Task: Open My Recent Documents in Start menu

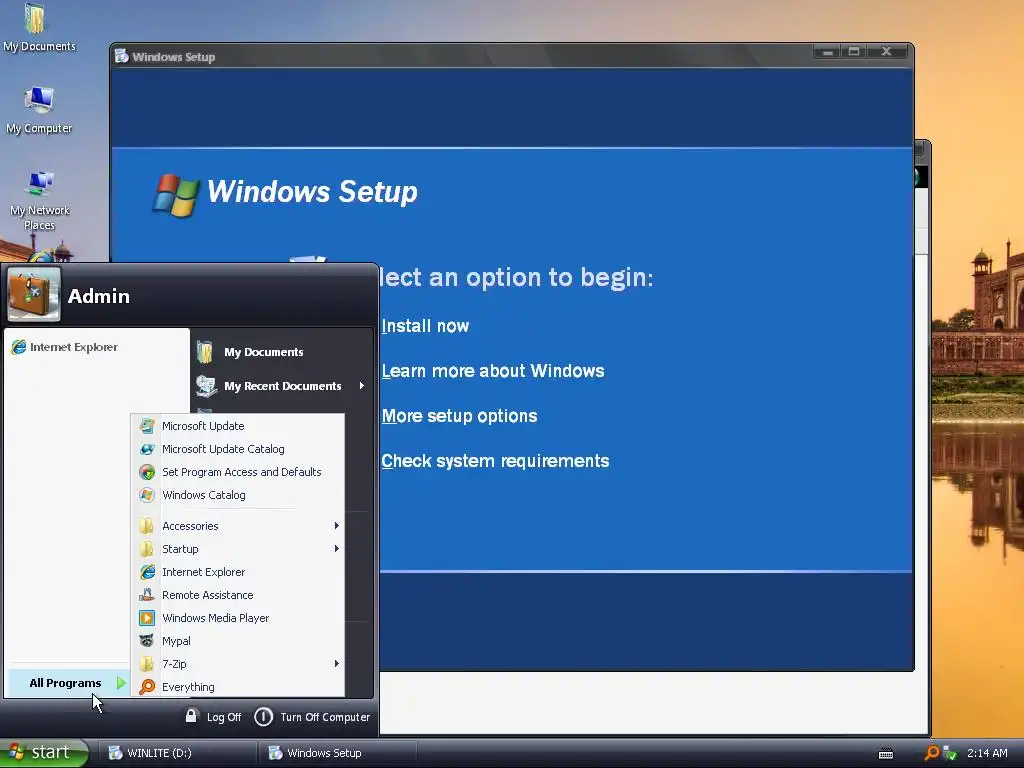Action: pyautogui.click(x=281, y=386)
